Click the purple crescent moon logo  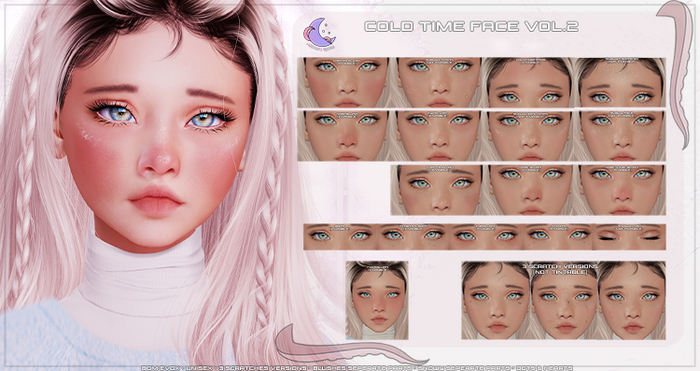319,33
